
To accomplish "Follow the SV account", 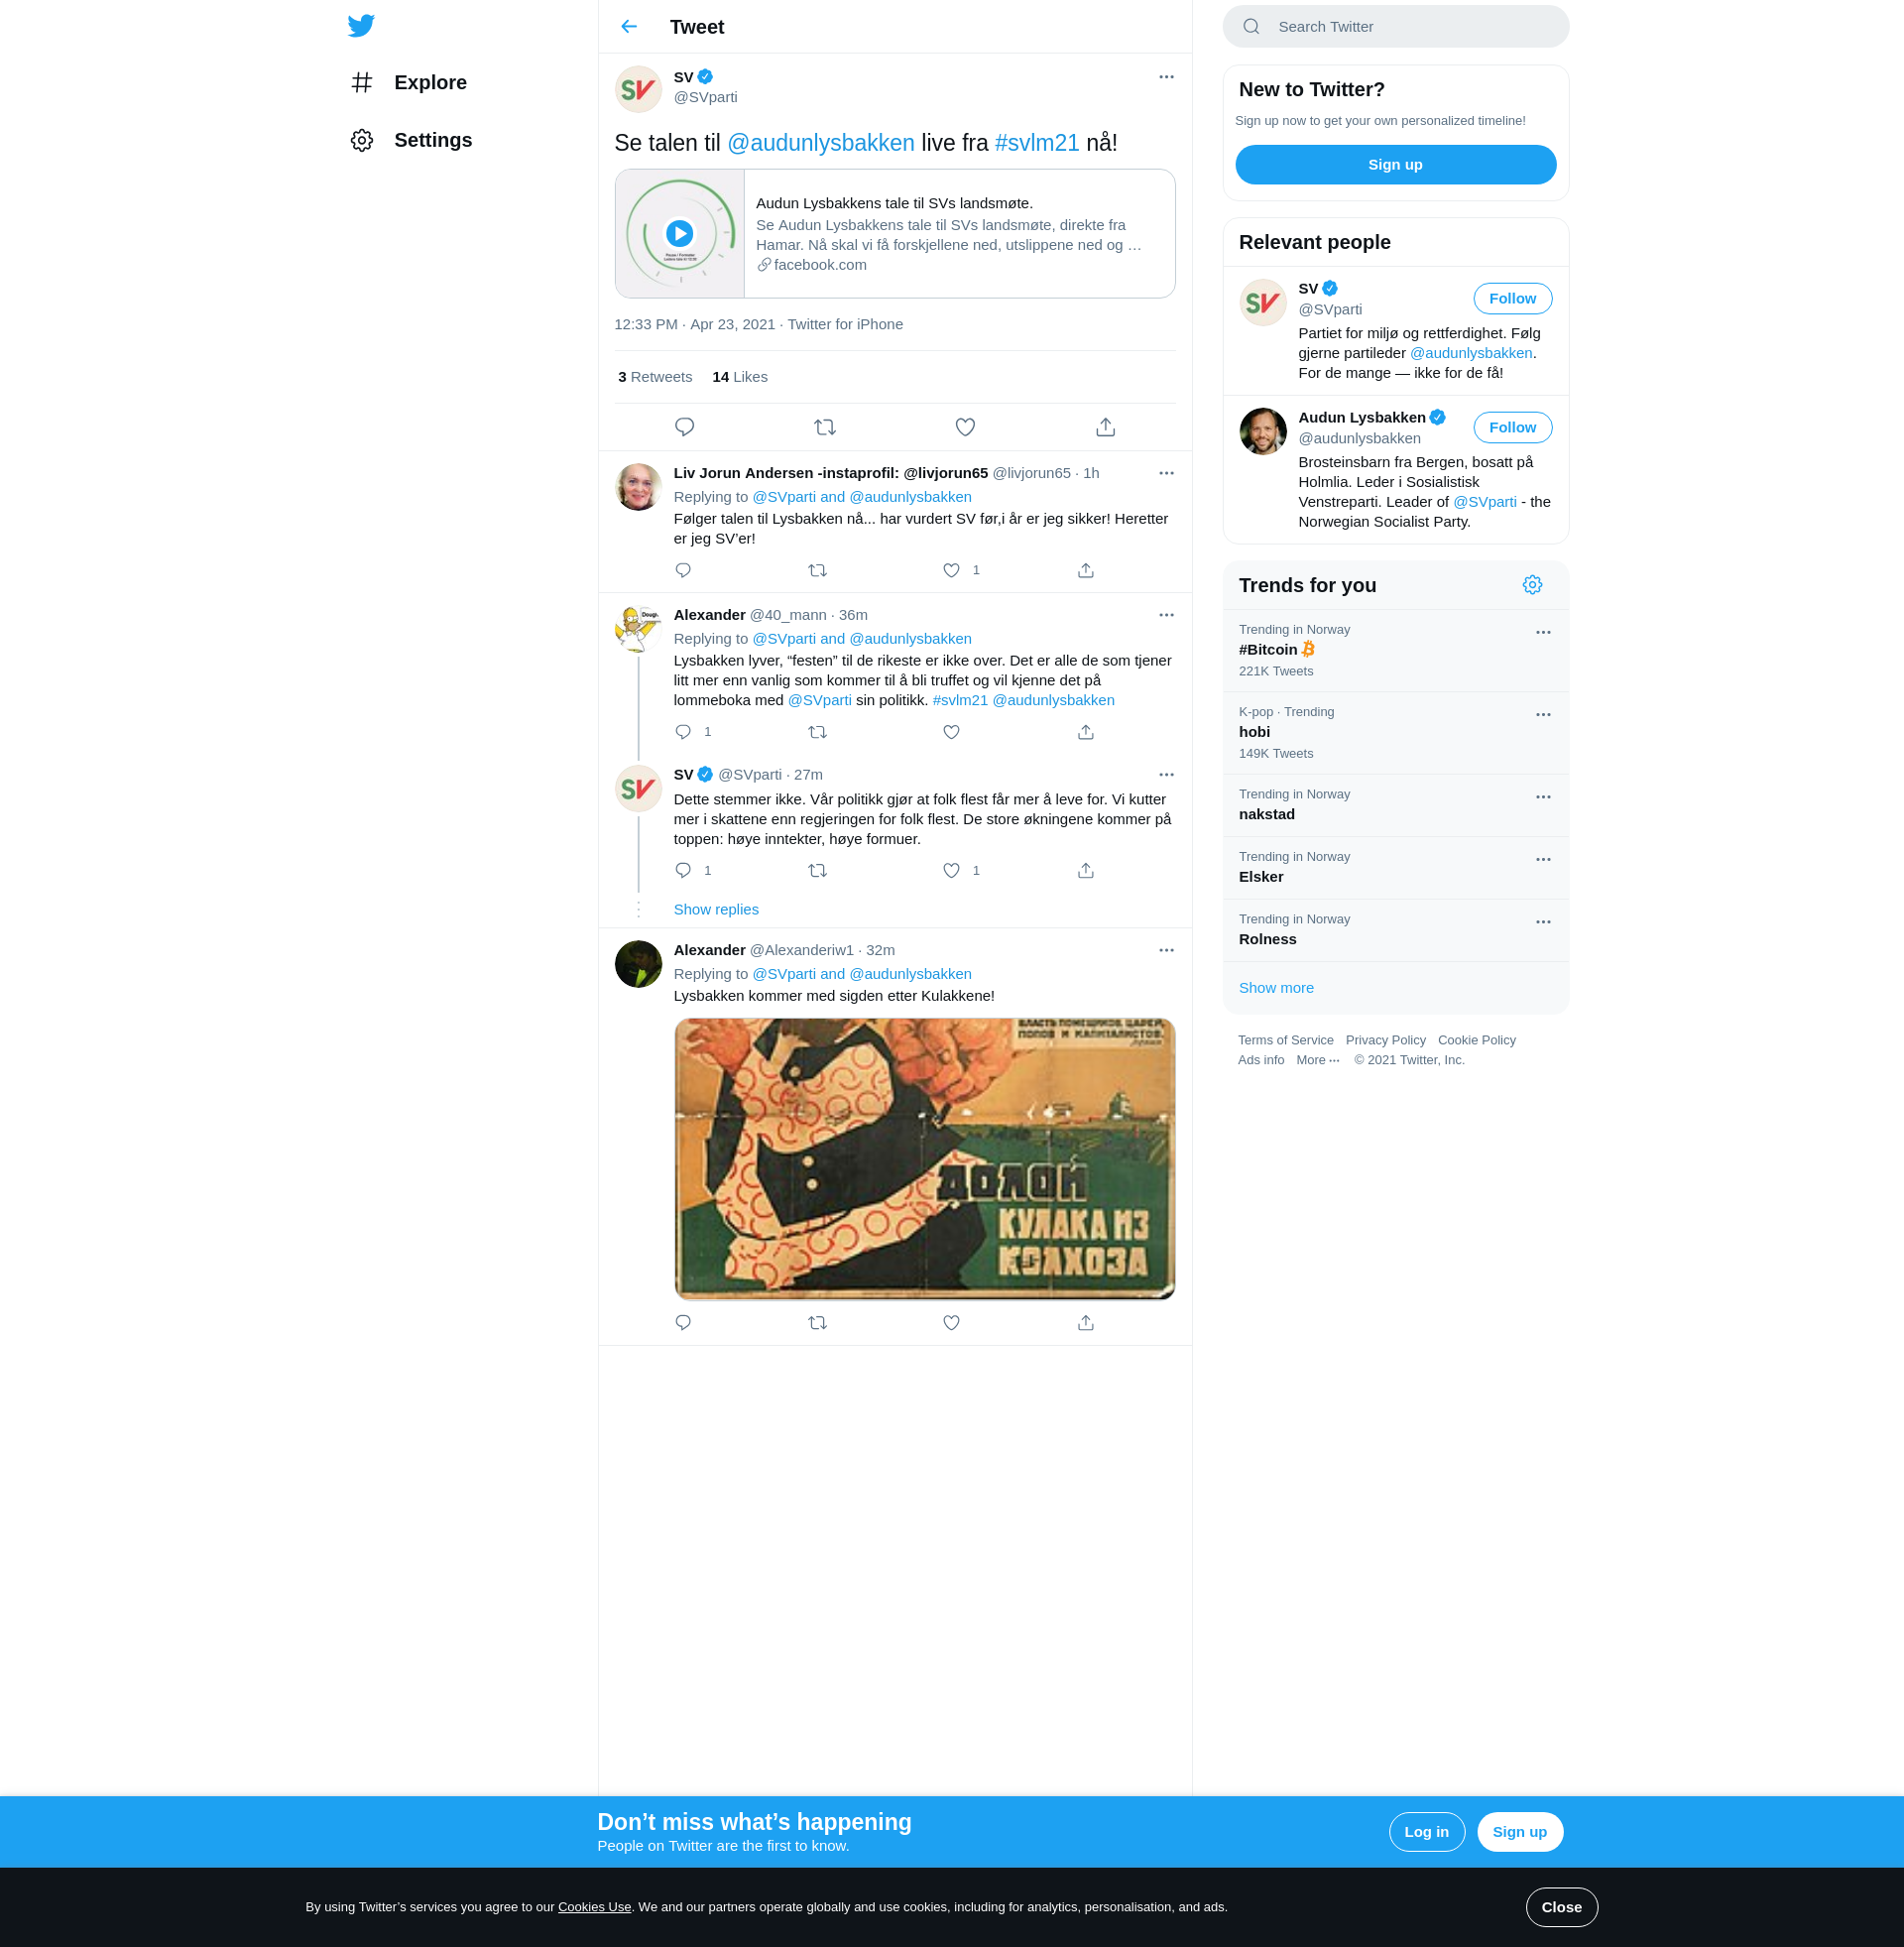I will click(1512, 299).
